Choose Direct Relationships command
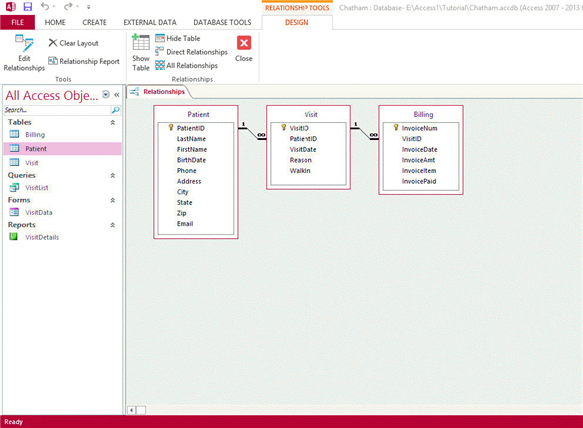Image resolution: width=583 pixels, height=428 pixels. pyautogui.click(x=191, y=52)
